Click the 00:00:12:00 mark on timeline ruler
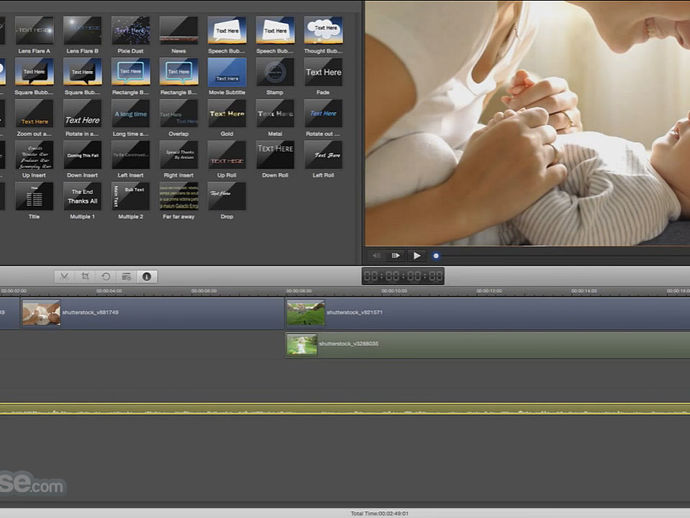Image resolution: width=690 pixels, height=518 pixels. coord(489,291)
